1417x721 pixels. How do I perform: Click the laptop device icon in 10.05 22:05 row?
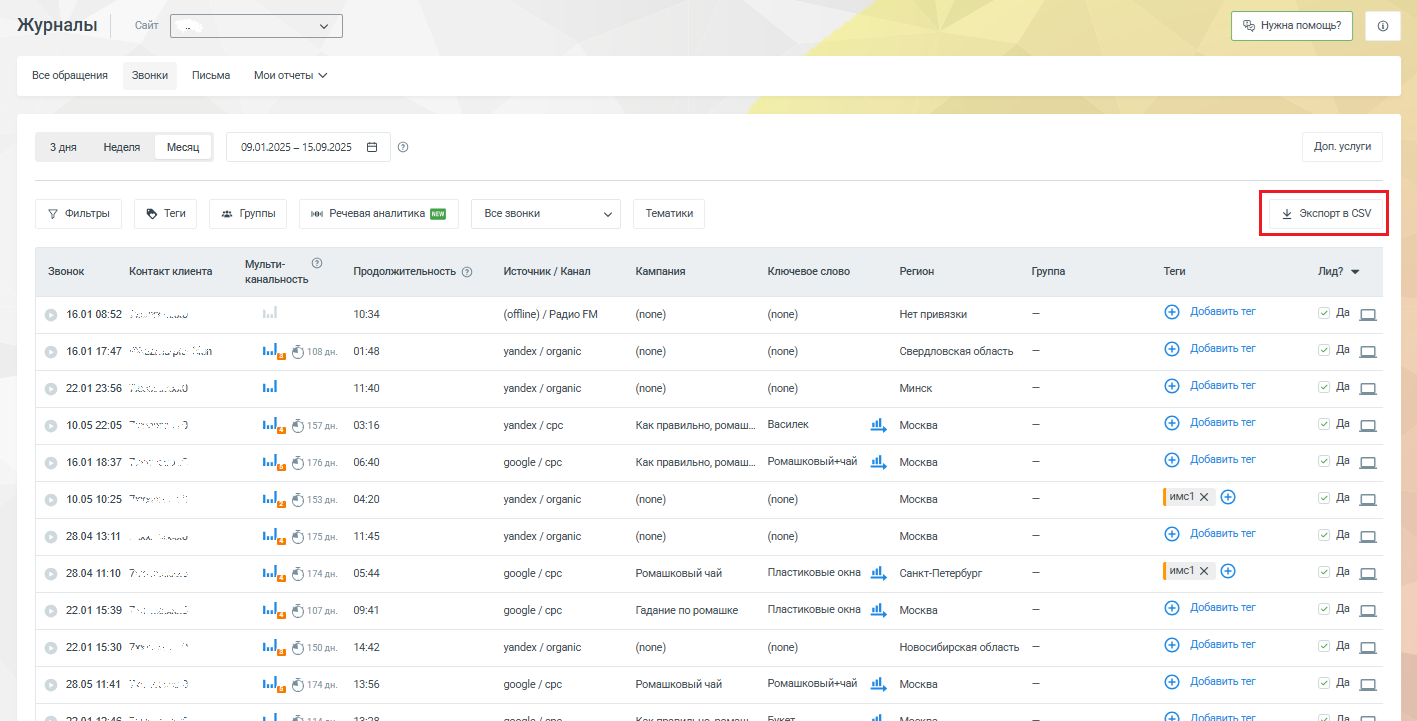pyautogui.click(x=1368, y=426)
